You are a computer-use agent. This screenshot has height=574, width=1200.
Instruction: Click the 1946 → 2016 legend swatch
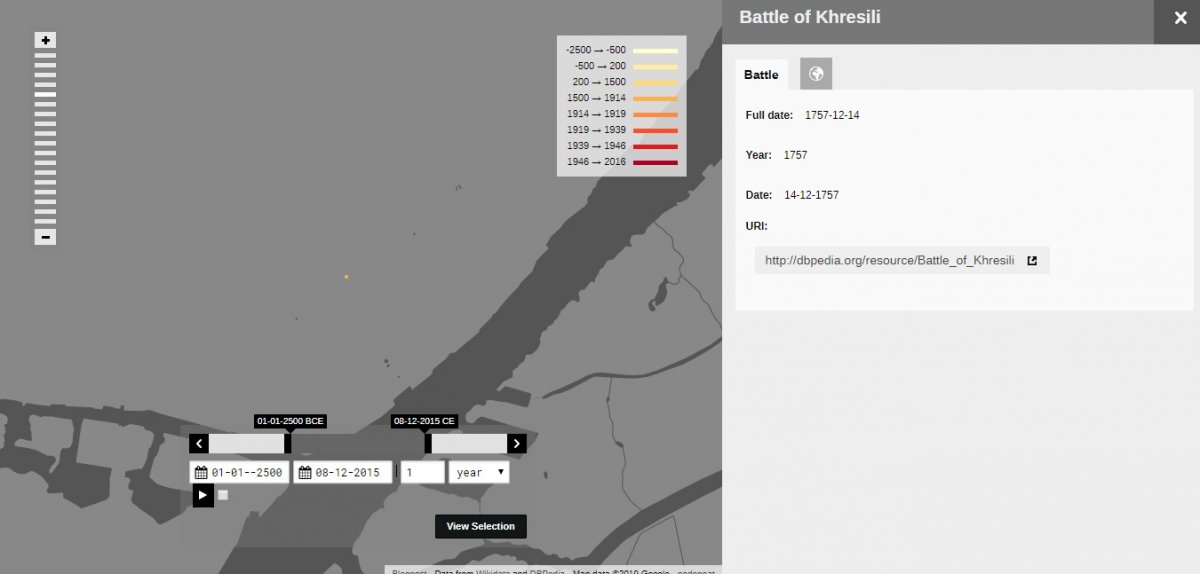click(x=655, y=162)
